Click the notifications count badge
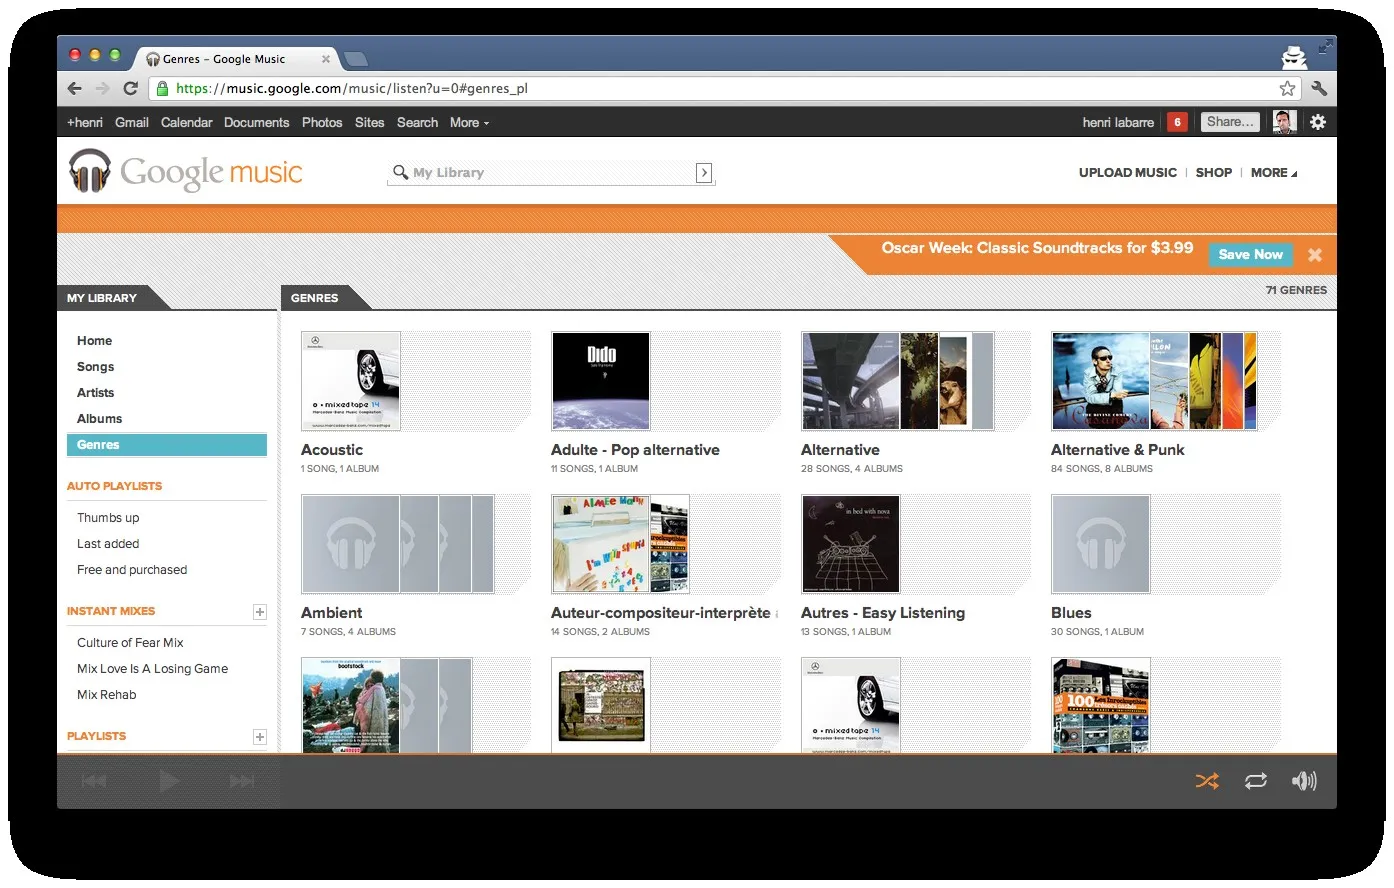This screenshot has height=888, width=1394. (1178, 122)
